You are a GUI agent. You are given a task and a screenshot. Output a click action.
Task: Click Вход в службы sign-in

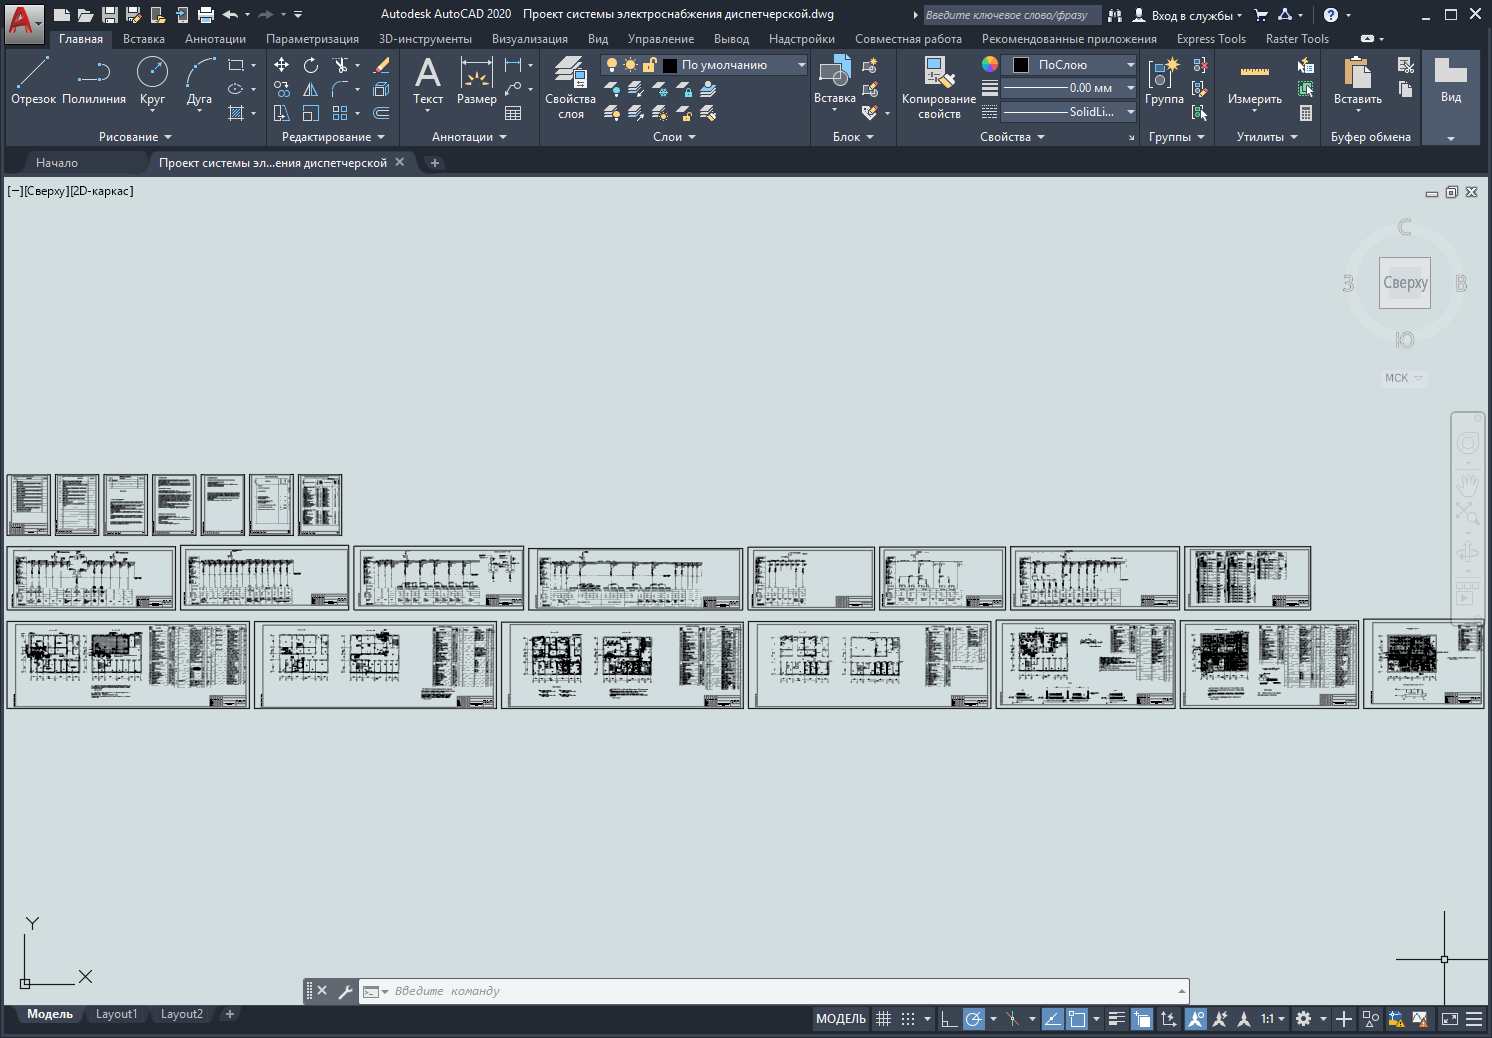[1190, 15]
